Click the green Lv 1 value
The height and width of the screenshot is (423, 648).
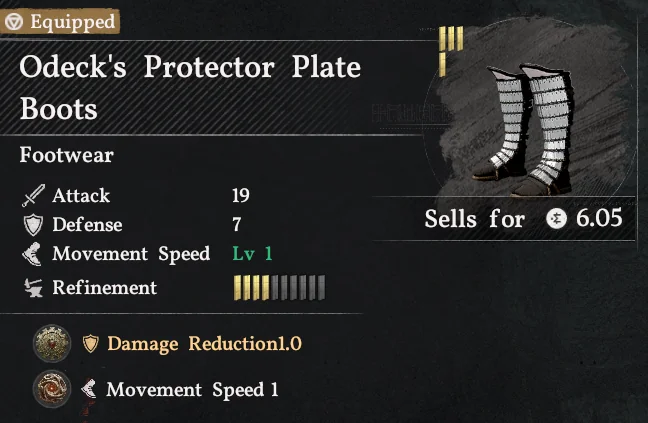pos(252,254)
